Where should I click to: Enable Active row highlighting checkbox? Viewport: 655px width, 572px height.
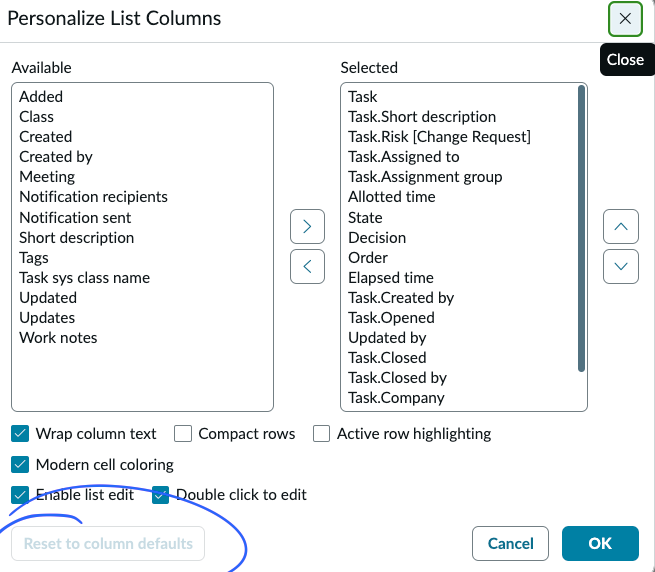321,434
